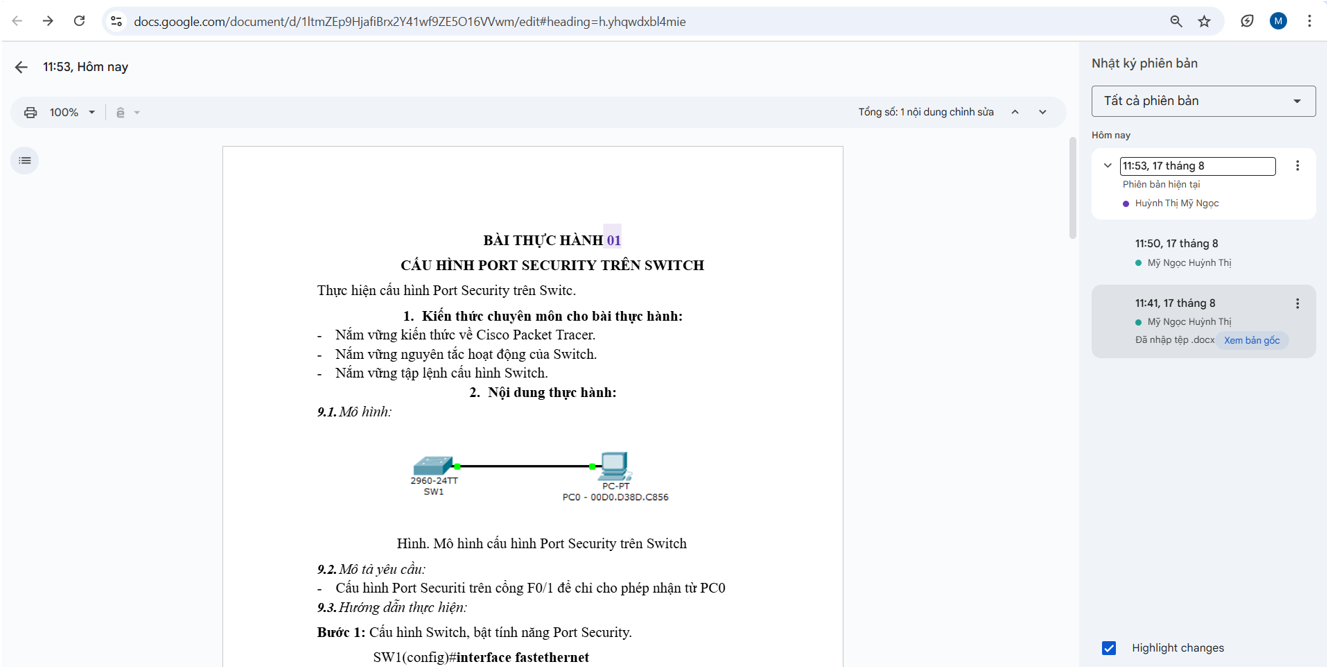Open more actions for 11:53 version
This screenshot has width=1327, height=667.
tap(1297, 166)
